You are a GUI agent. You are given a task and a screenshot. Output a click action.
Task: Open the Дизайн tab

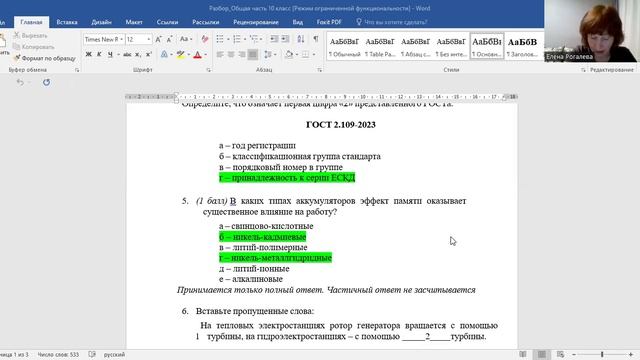click(x=102, y=22)
